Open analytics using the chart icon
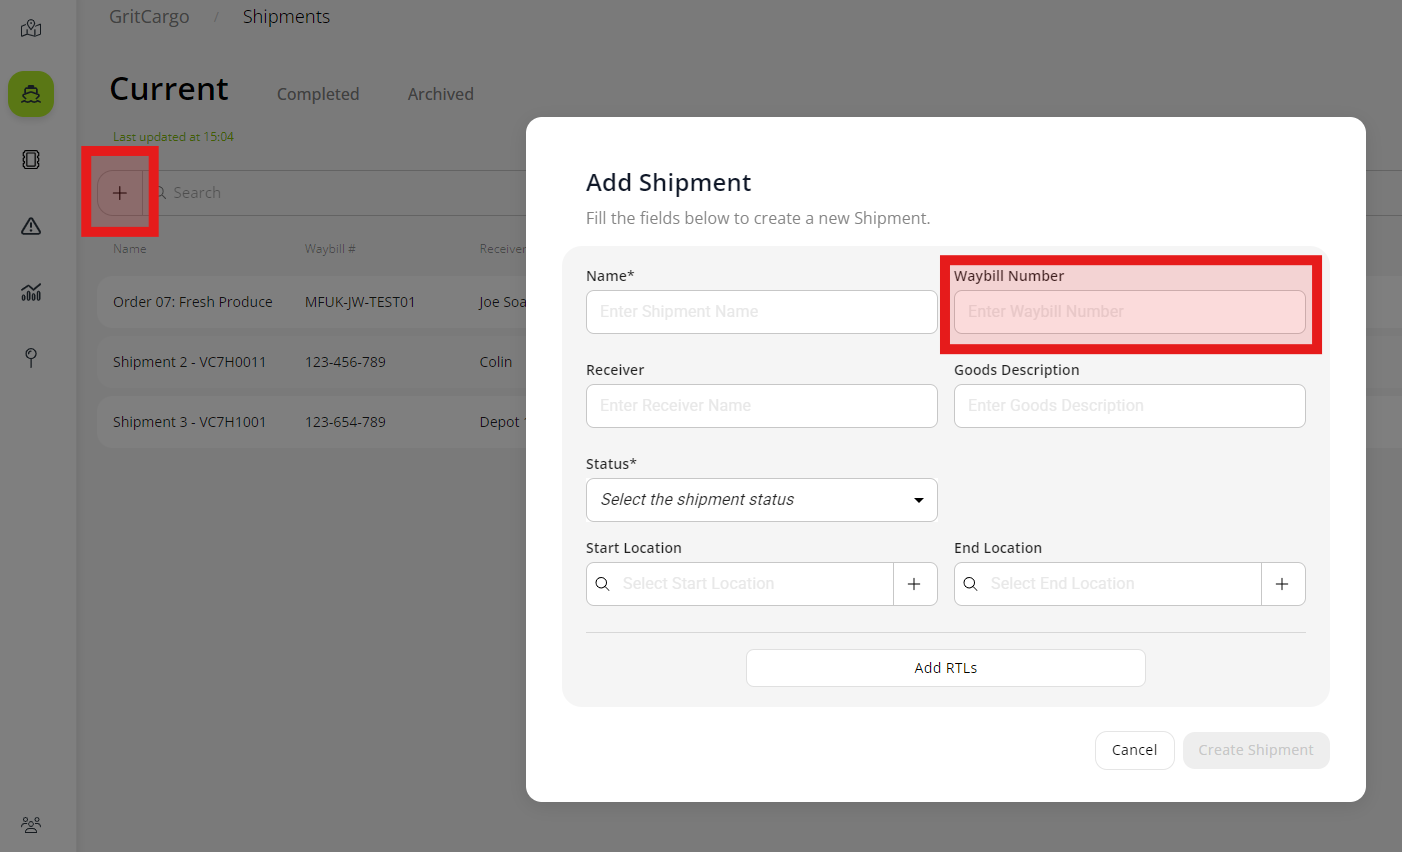Screen dimensions: 1402x852 [x=30, y=293]
